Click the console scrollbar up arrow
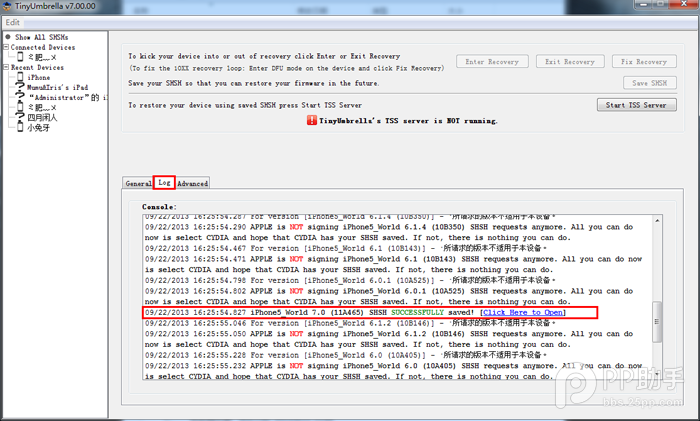 pyautogui.click(x=657, y=221)
